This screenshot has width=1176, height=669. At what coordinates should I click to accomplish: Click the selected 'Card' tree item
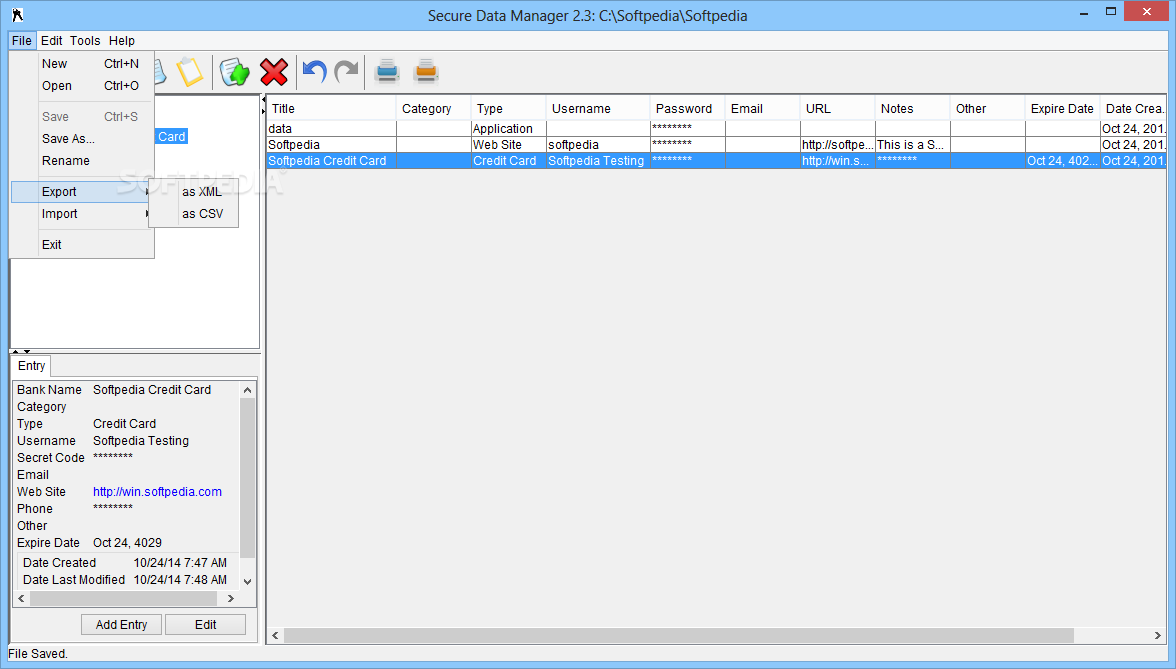click(172, 136)
